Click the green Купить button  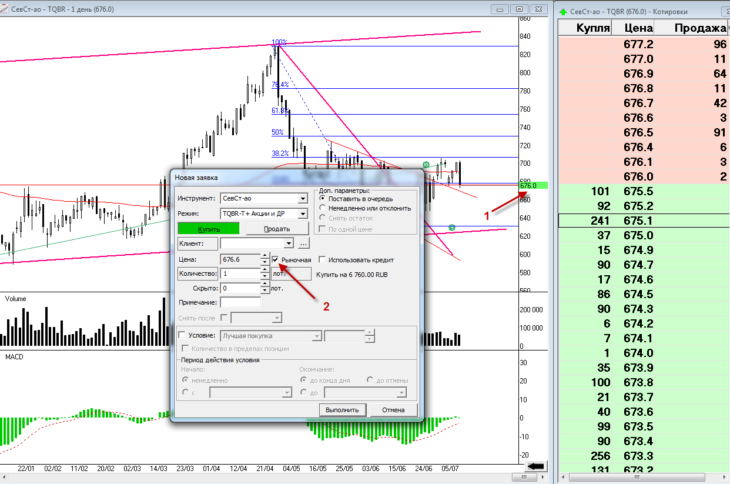[208, 229]
